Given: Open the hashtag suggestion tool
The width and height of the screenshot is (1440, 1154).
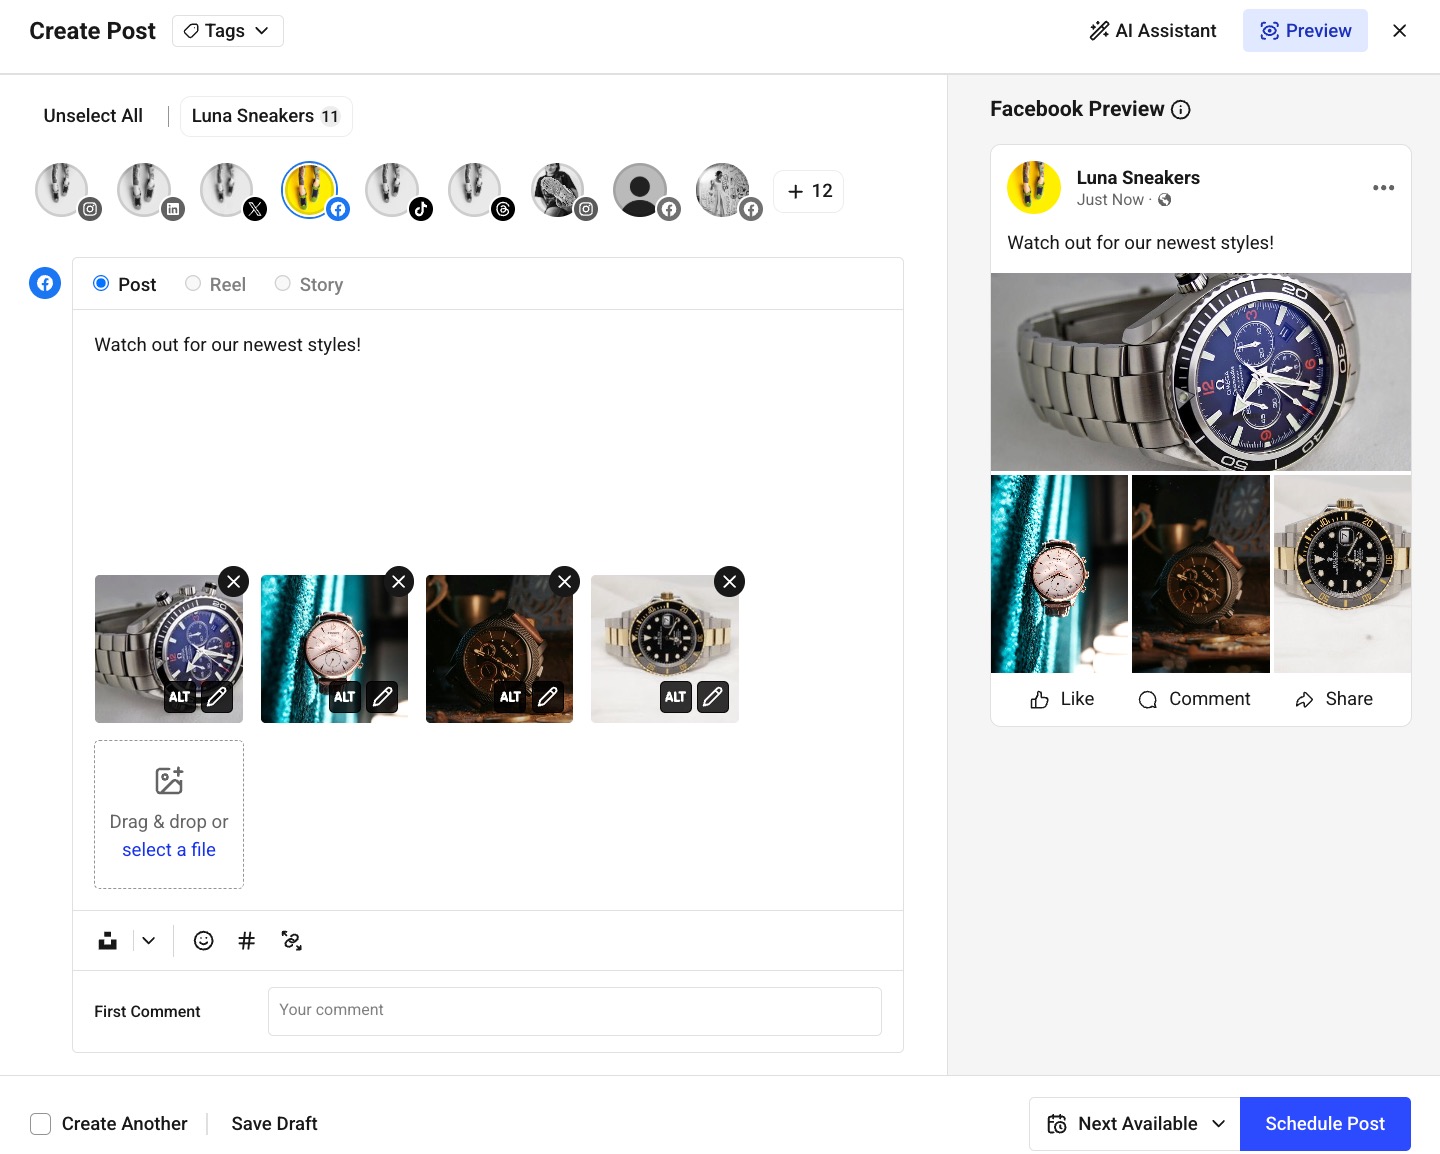Looking at the screenshot, I should [247, 940].
